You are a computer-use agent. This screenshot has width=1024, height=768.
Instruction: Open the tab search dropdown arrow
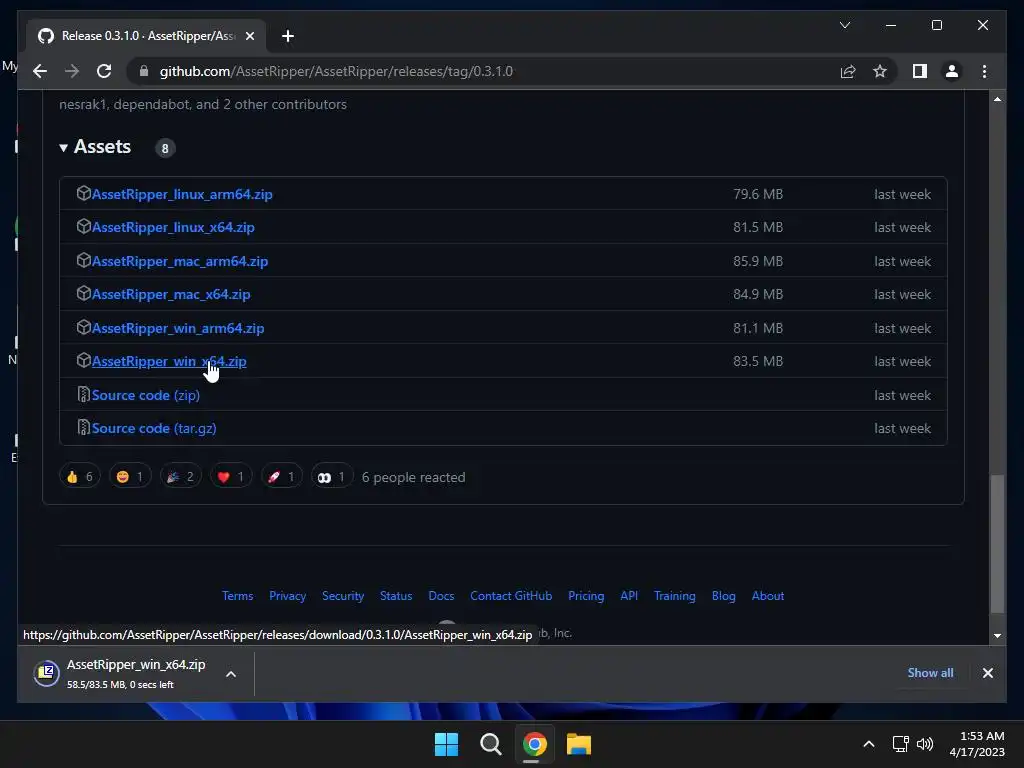point(844,25)
